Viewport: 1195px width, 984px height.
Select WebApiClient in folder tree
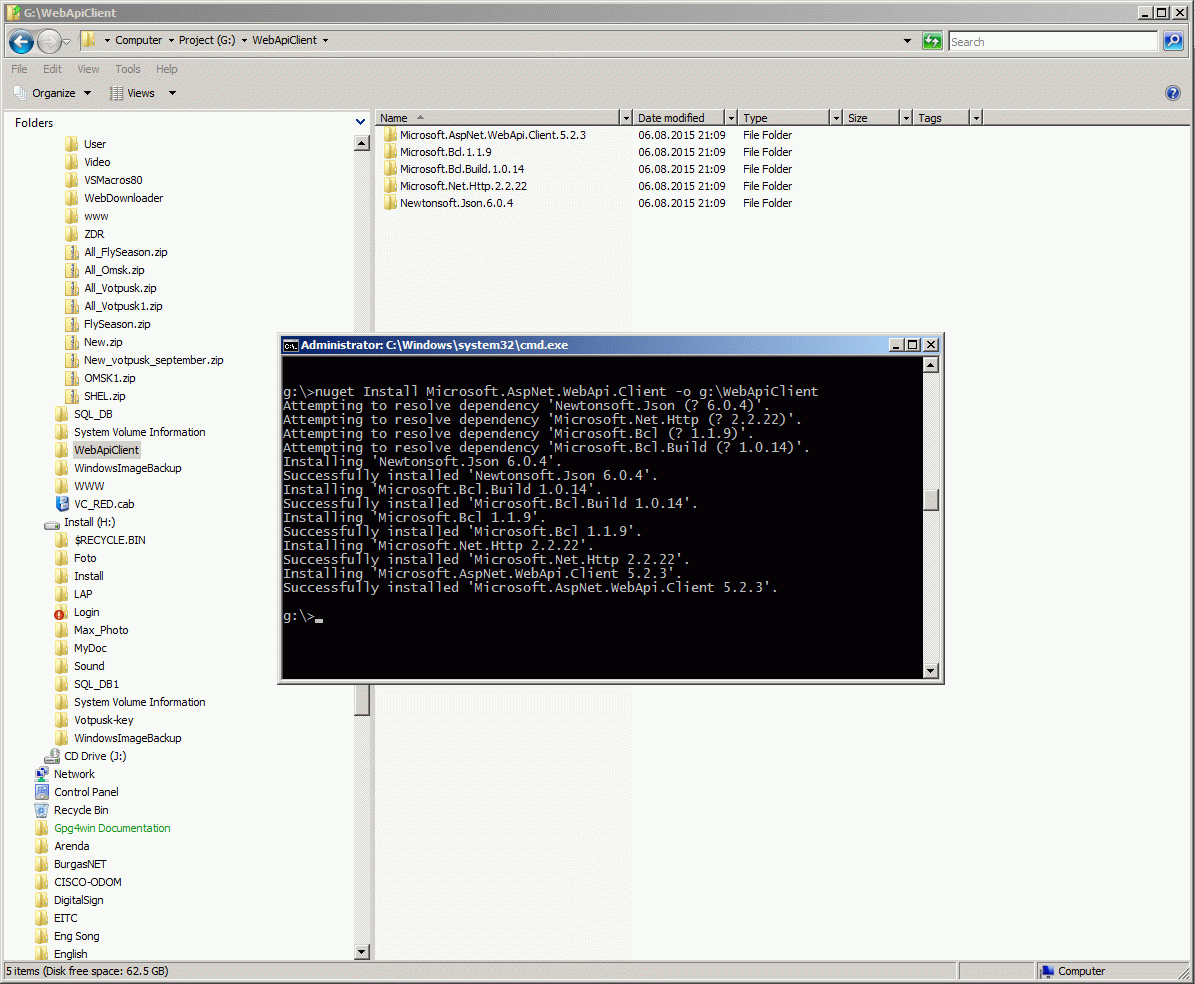(x=106, y=450)
